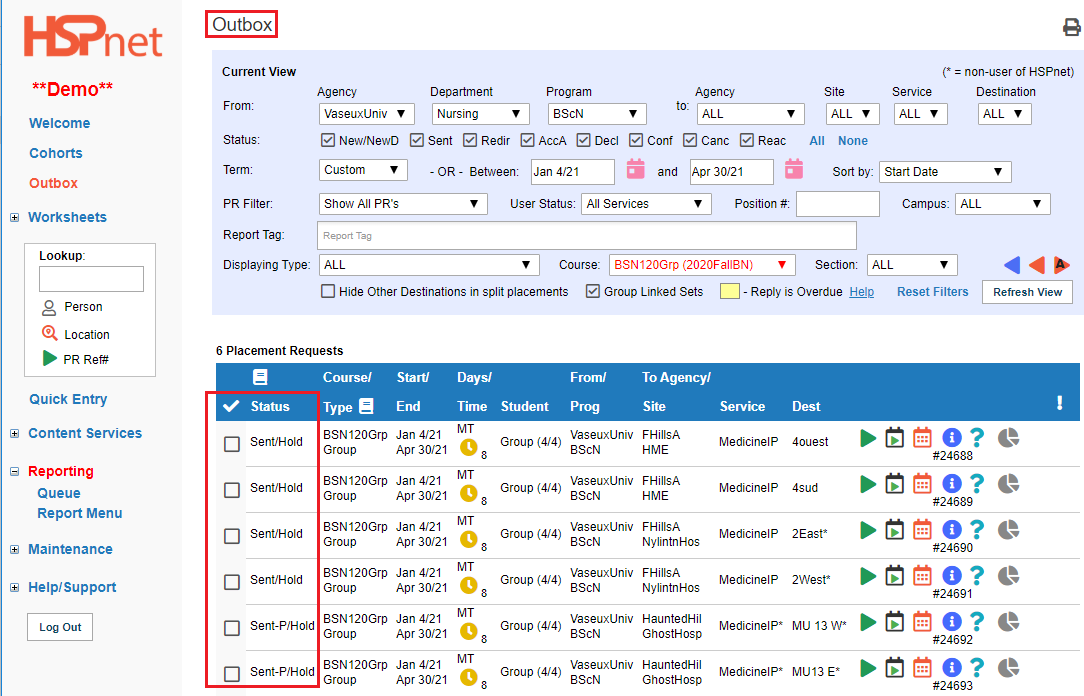Enable Hide Other Destinations in split placements
1084x696 pixels.
(328, 292)
